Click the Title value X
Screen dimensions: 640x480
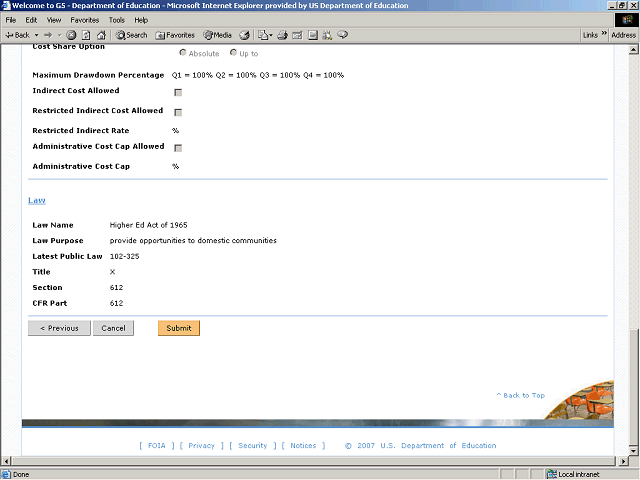click(x=113, y=272)
